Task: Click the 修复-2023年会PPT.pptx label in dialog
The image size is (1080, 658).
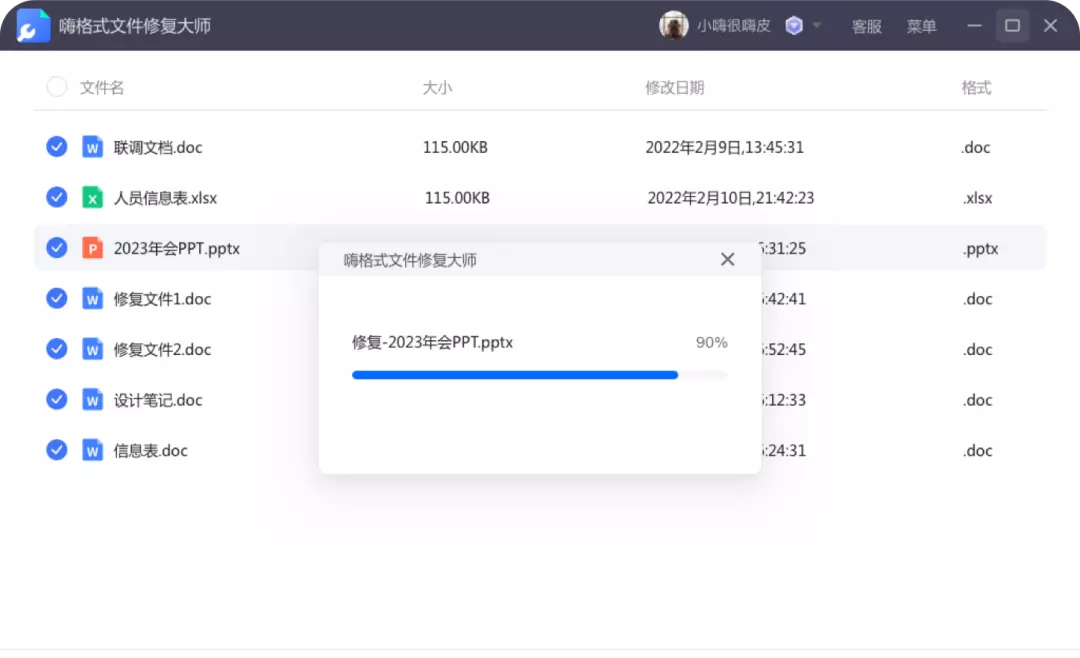Action: (x=433, y=342)
